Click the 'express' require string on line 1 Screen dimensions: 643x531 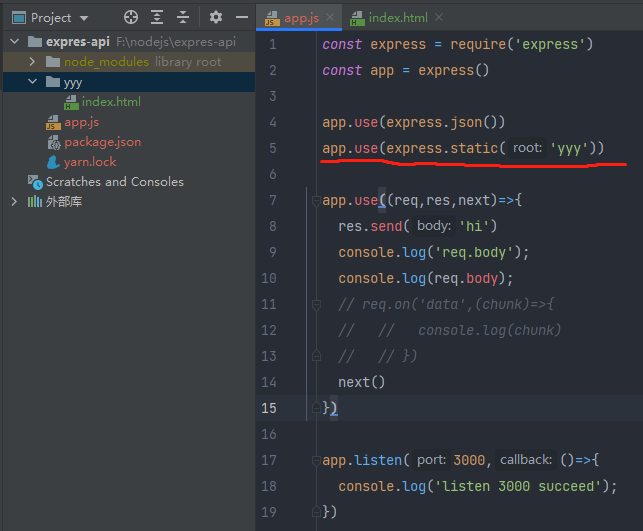click(550, 44)
